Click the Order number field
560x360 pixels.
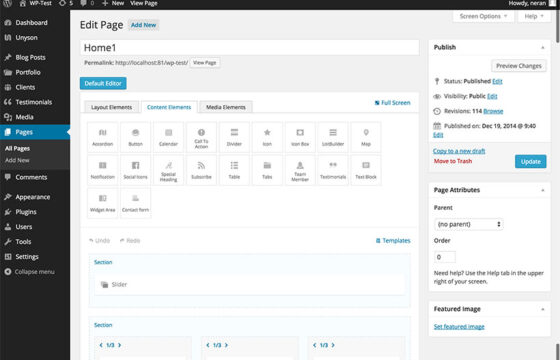click(445, 257)
